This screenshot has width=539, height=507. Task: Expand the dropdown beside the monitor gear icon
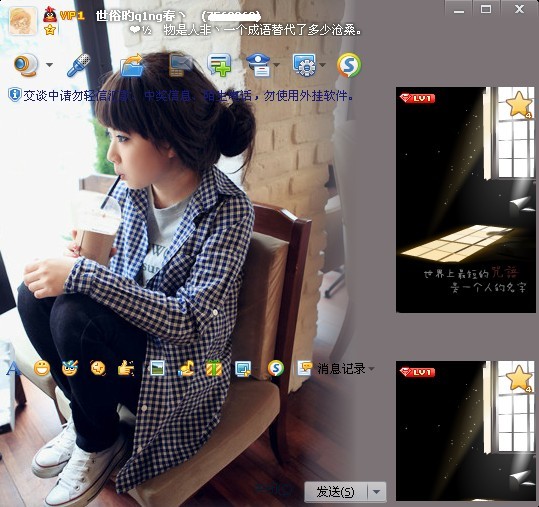point(322,65)
